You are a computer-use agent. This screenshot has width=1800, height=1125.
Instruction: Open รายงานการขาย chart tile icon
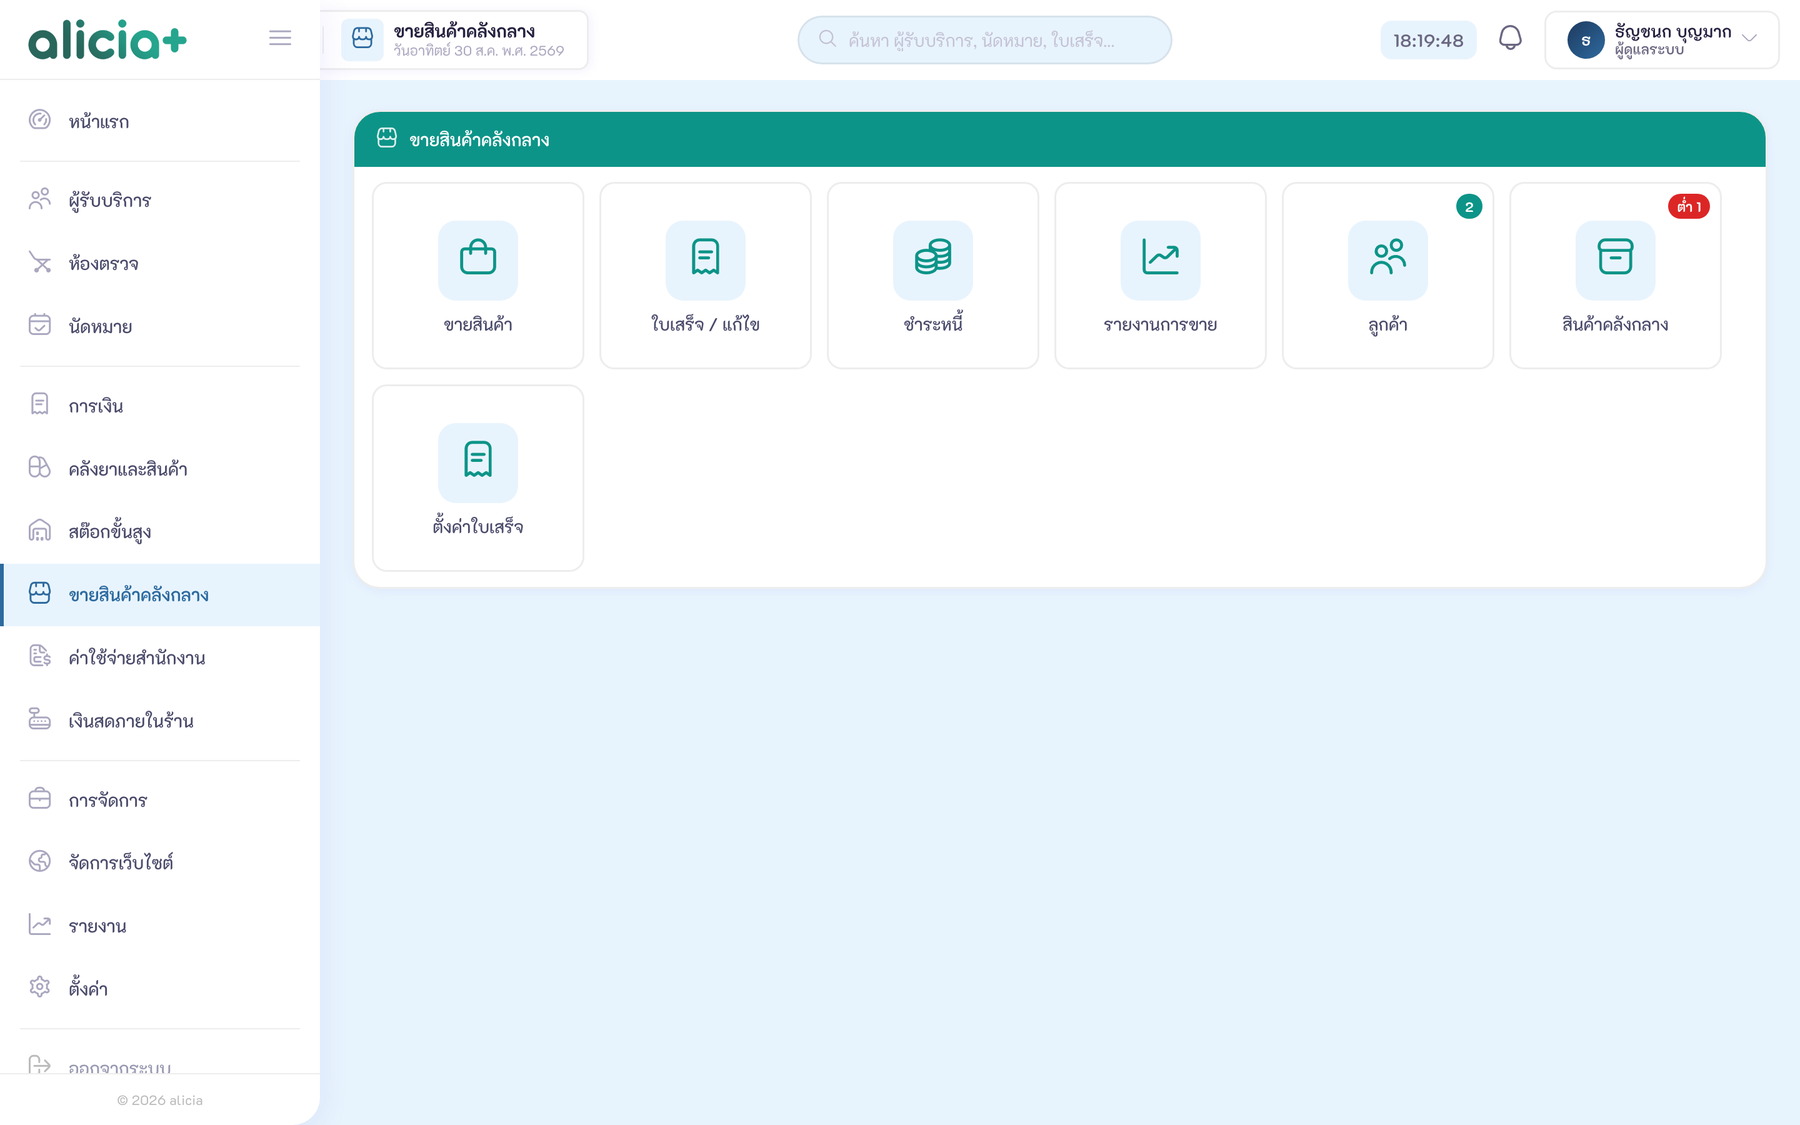point(1160,260)
